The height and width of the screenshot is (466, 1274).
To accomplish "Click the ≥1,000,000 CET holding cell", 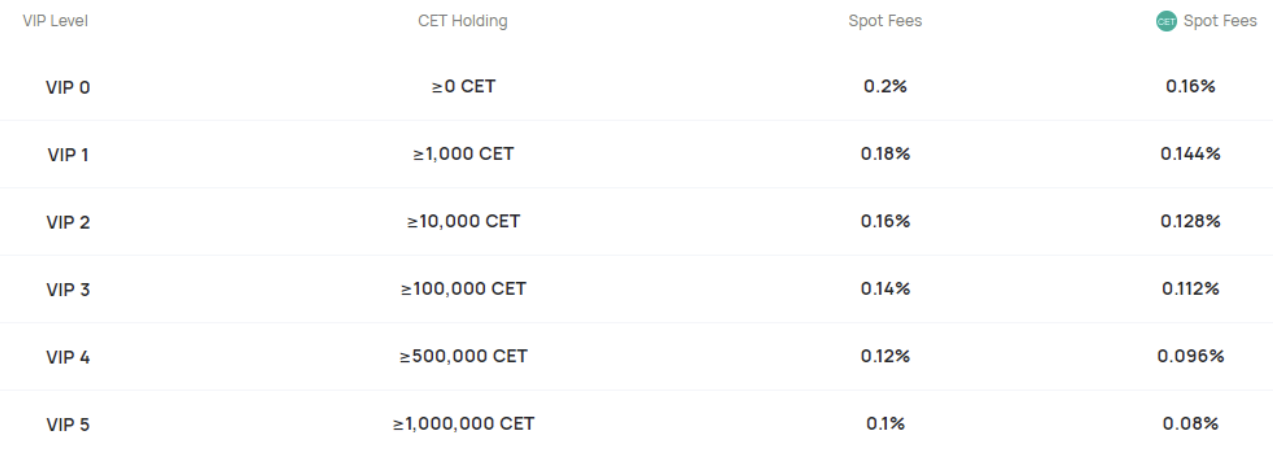I will [x=463, y=424].
